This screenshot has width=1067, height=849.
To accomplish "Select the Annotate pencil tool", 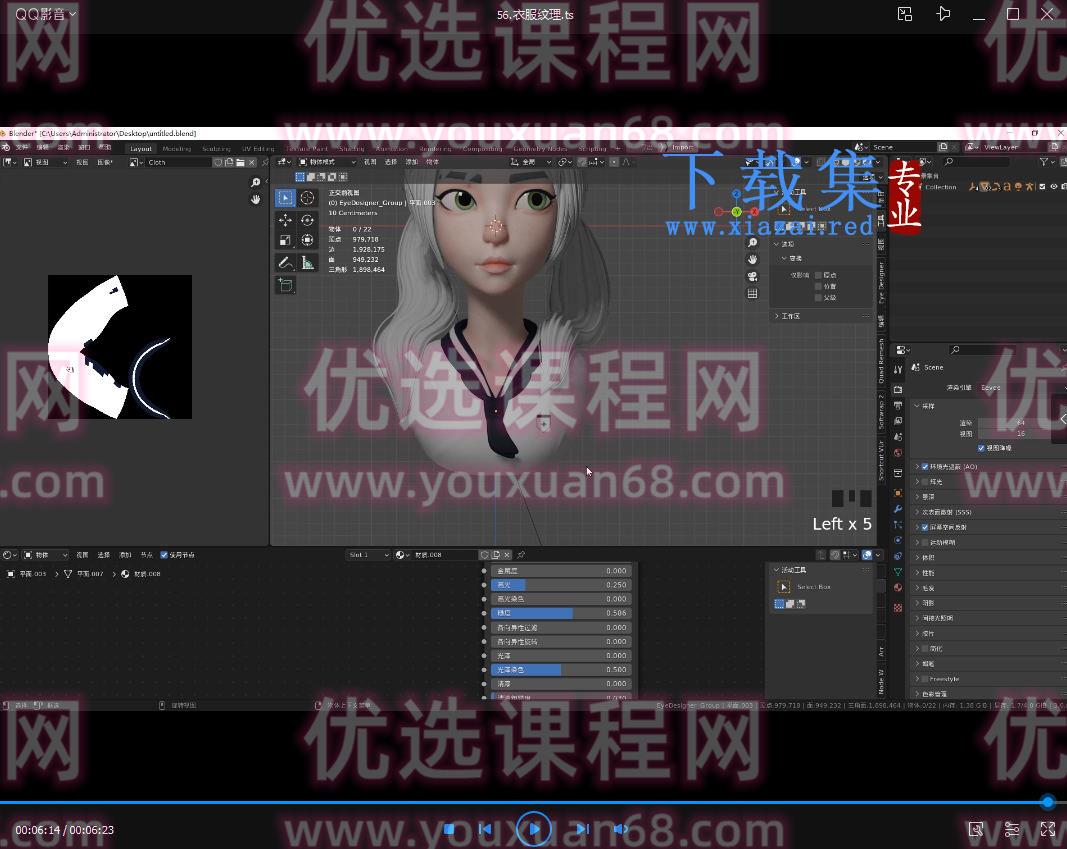I will coord(285,263).
